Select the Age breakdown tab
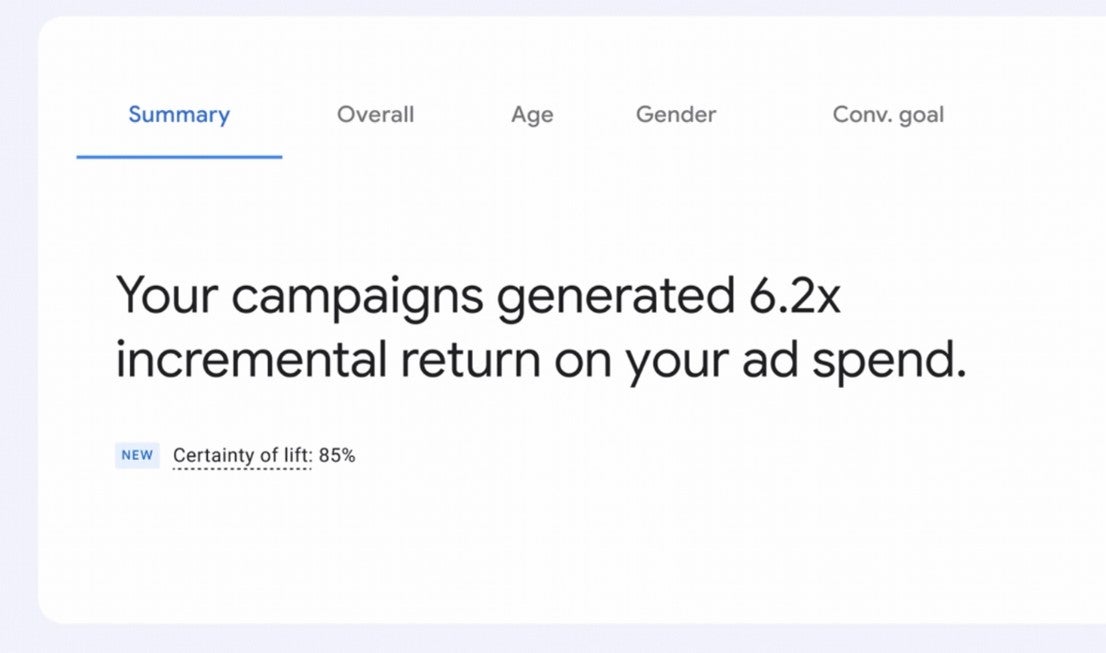The height and width of the screenshot is (653, 1106). pos(532,115)
